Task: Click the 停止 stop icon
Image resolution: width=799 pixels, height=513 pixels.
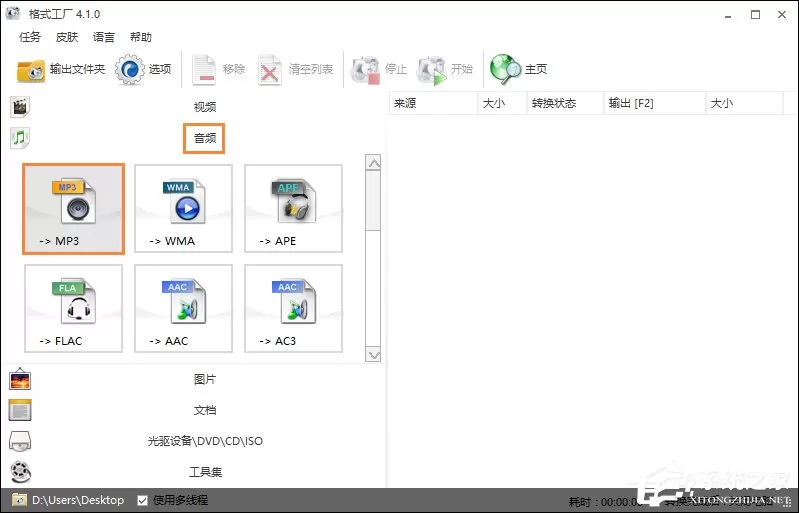Action: [365, 70]
